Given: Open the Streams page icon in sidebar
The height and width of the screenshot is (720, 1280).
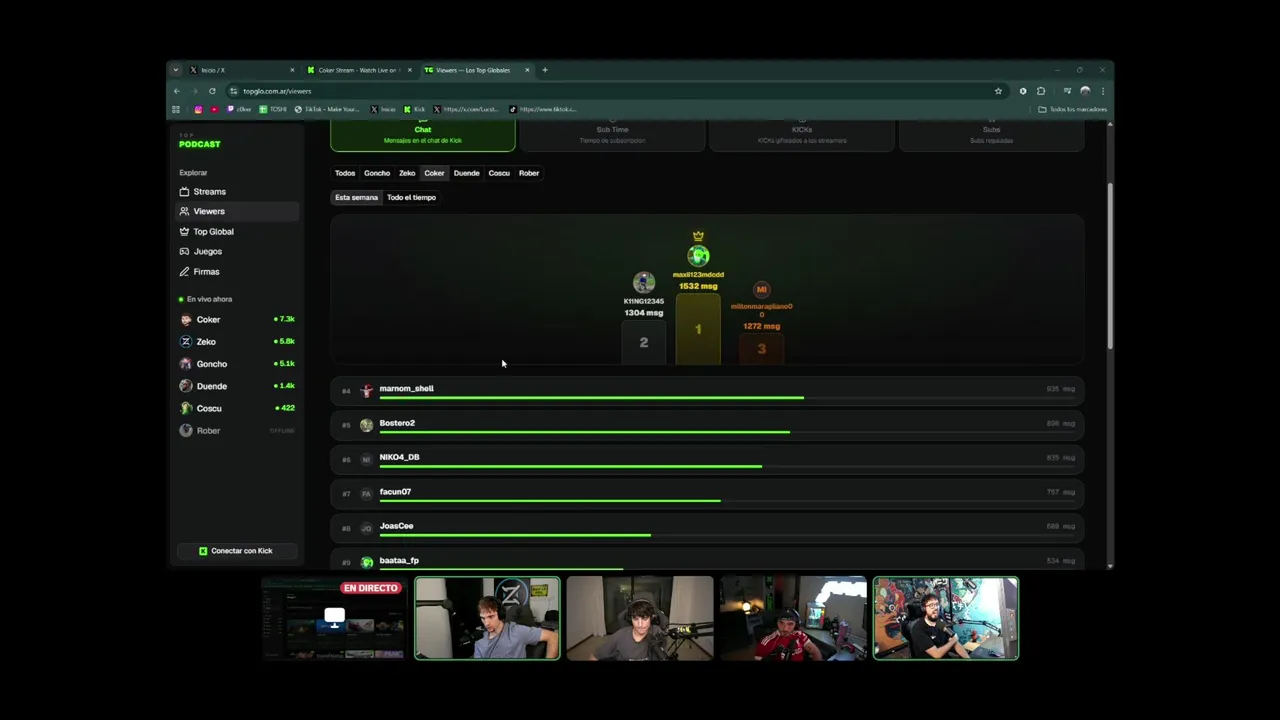Looking at the screenshot, I should [184, 191].
